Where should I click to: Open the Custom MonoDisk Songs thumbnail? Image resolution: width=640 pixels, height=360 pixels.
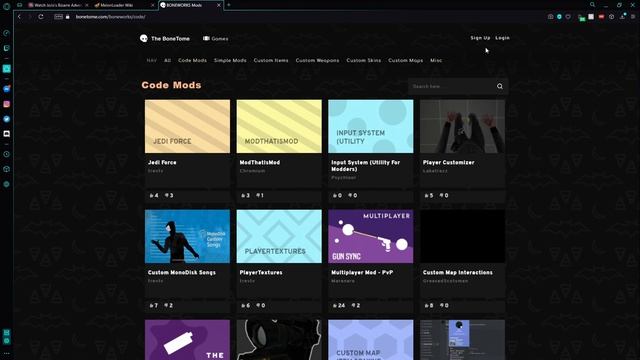(x=187, y=236)
